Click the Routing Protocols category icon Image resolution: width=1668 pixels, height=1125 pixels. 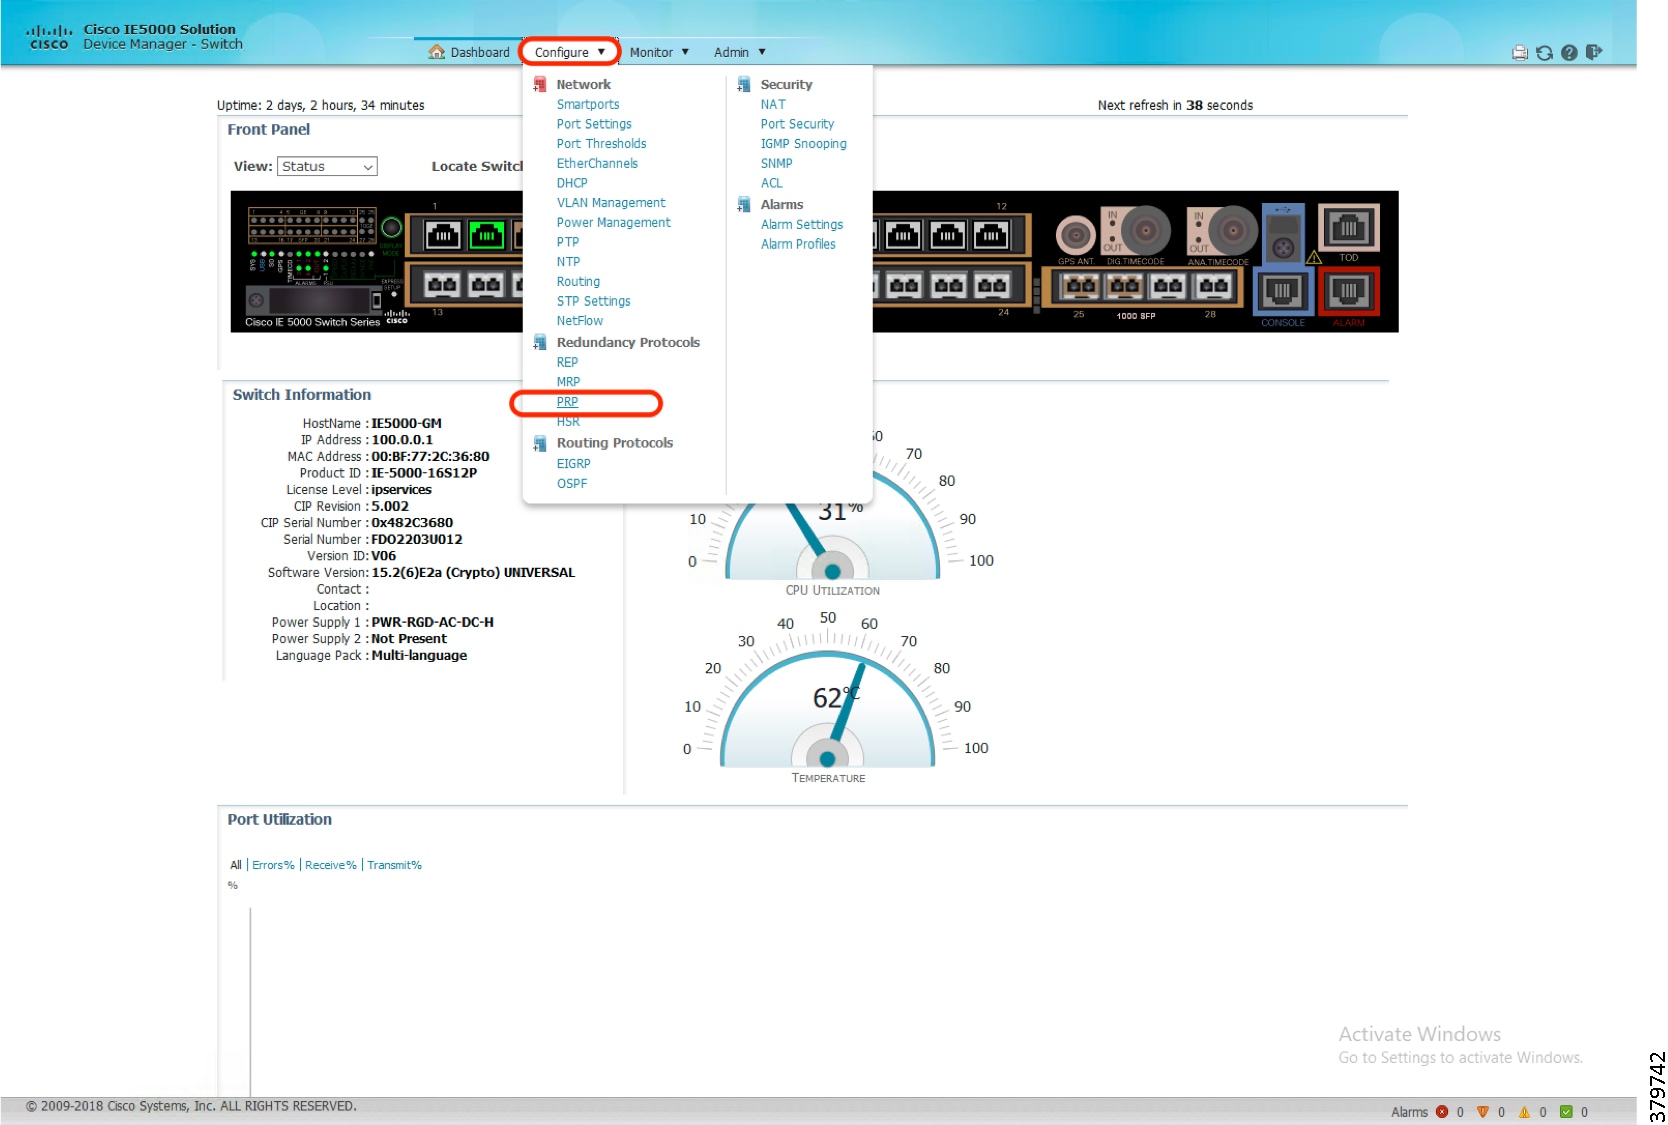point(540,444)
